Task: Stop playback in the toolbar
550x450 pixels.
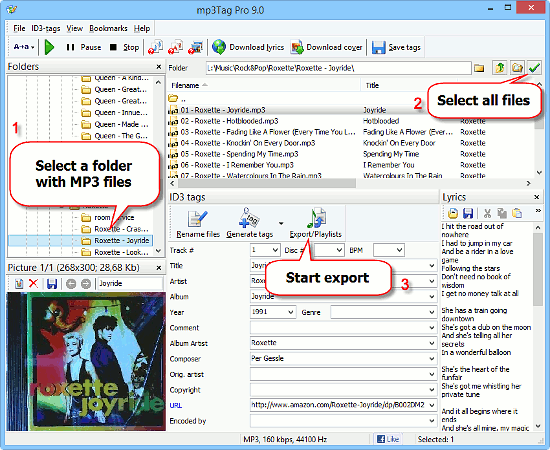Action: tap(124, 47)
